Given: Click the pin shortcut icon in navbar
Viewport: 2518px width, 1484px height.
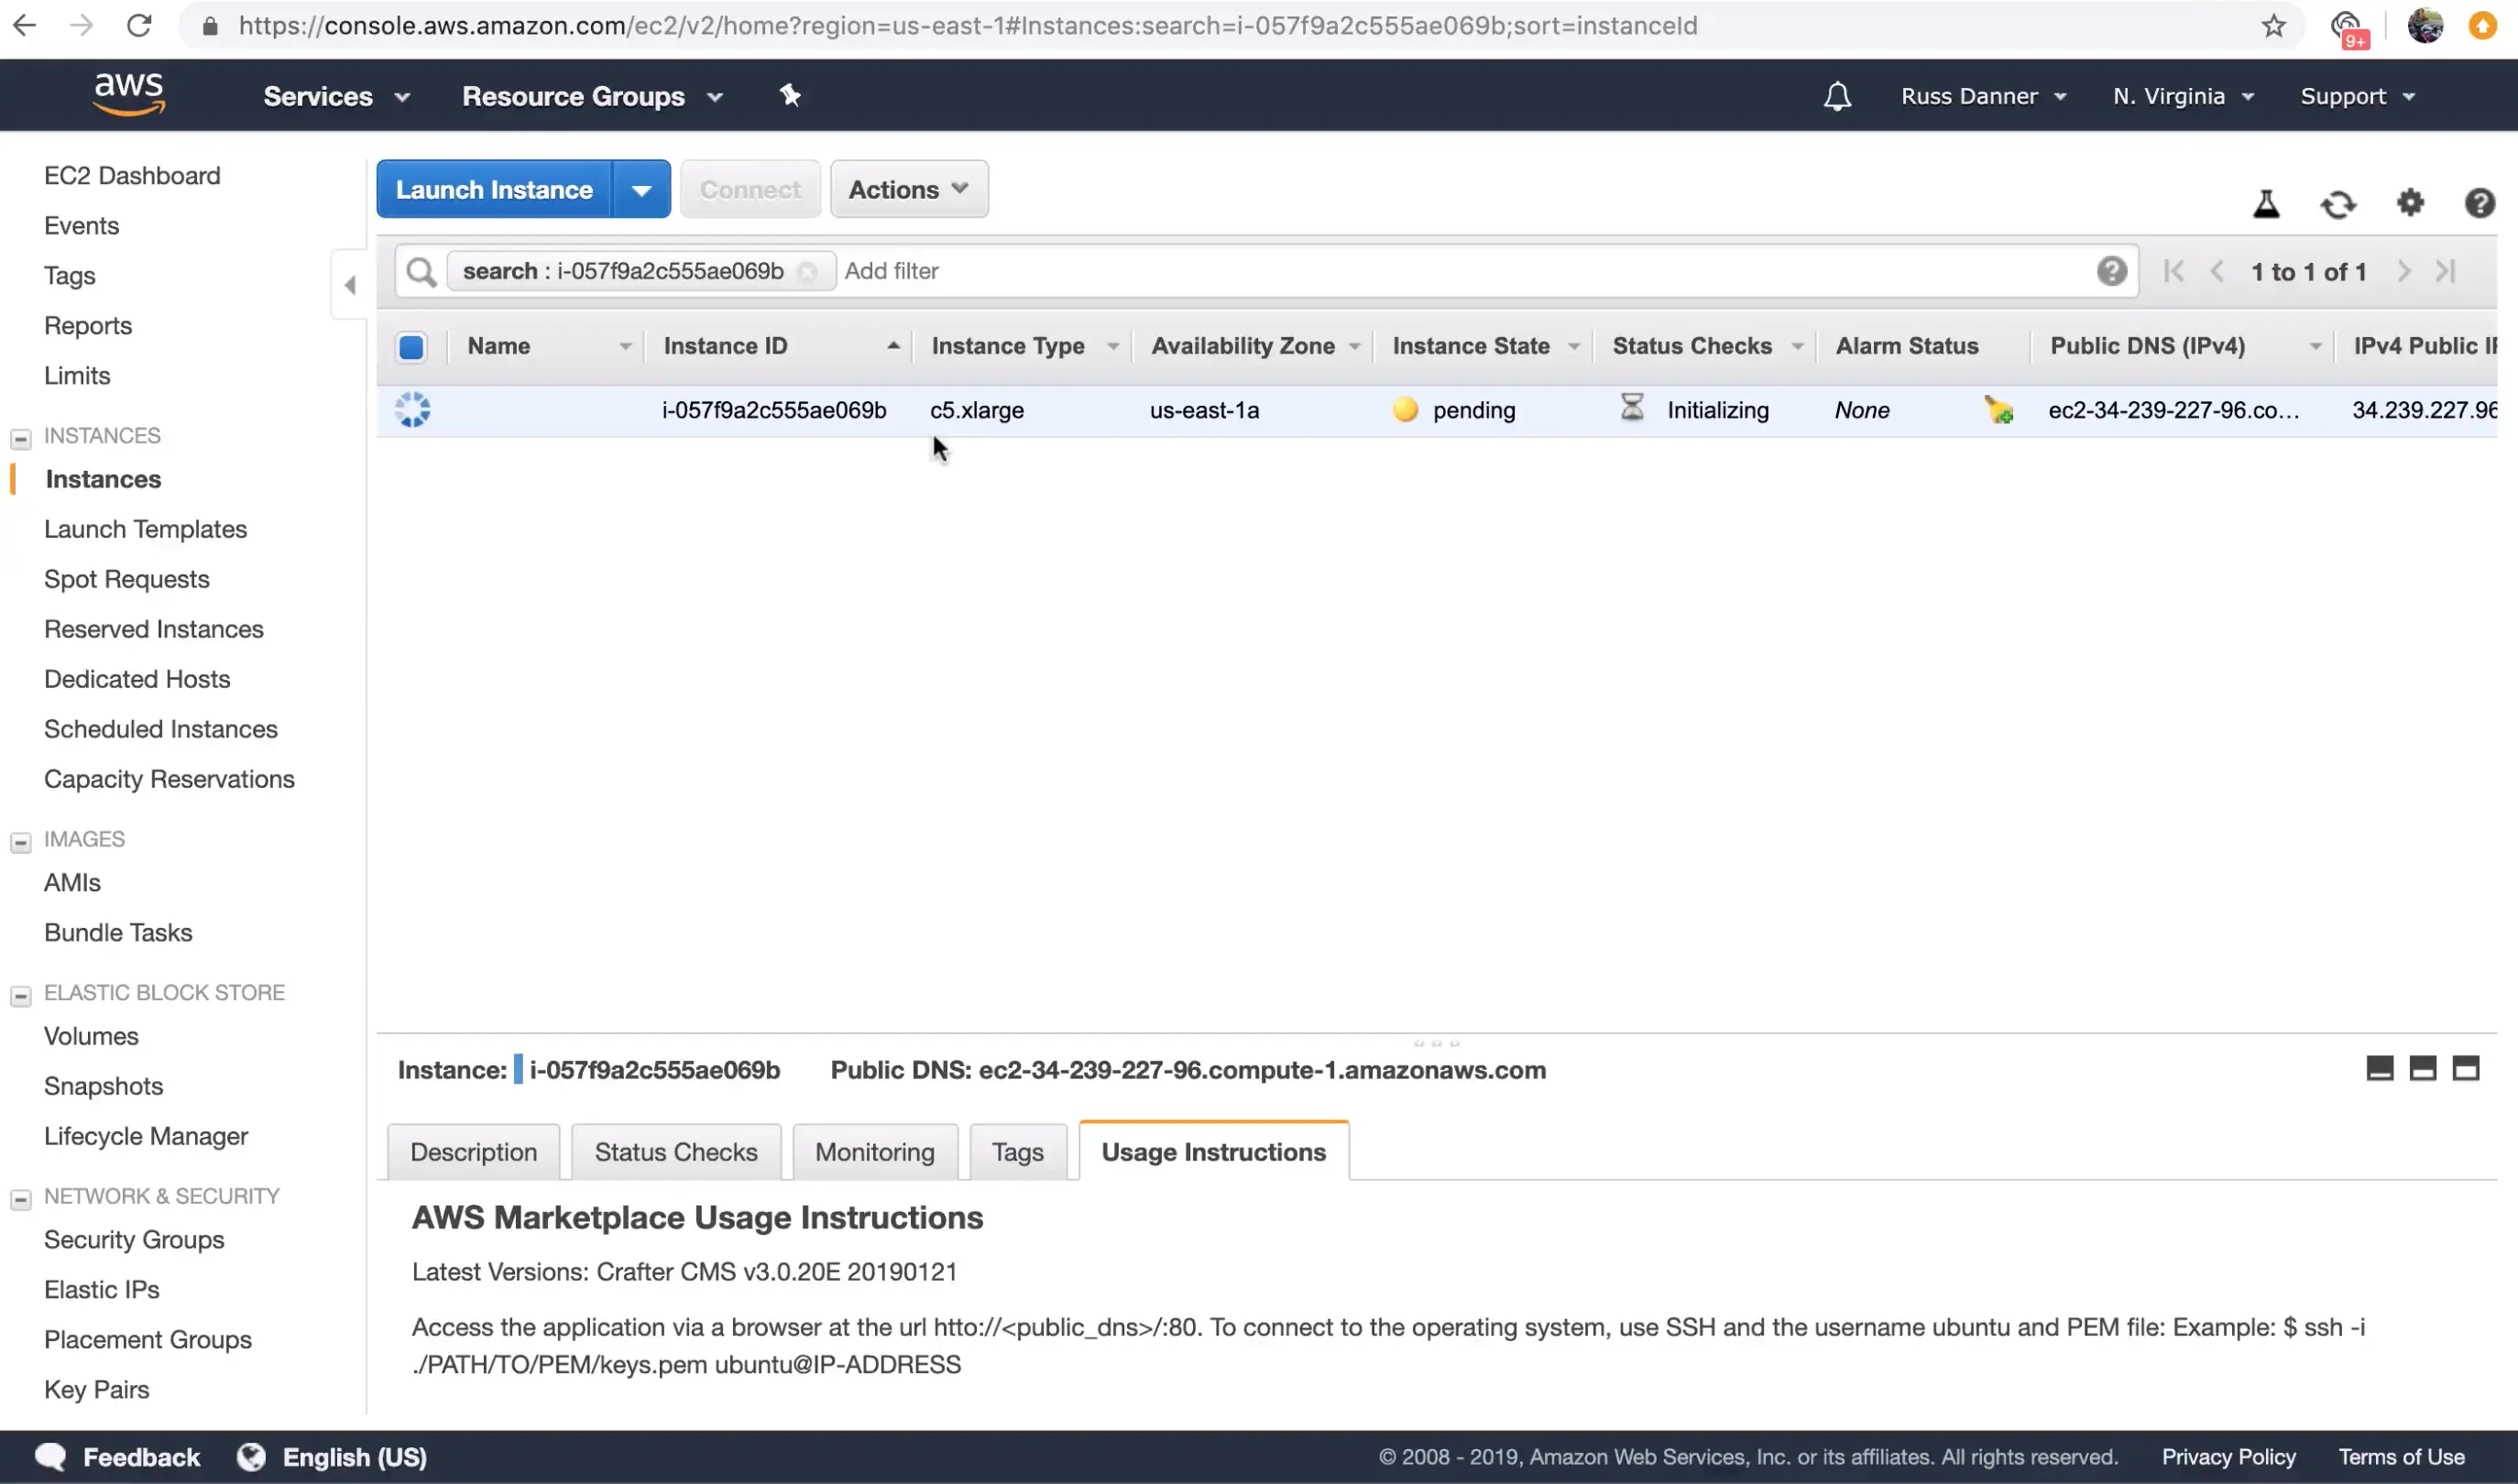Looking at the screenshot, I should click(790, 96).
